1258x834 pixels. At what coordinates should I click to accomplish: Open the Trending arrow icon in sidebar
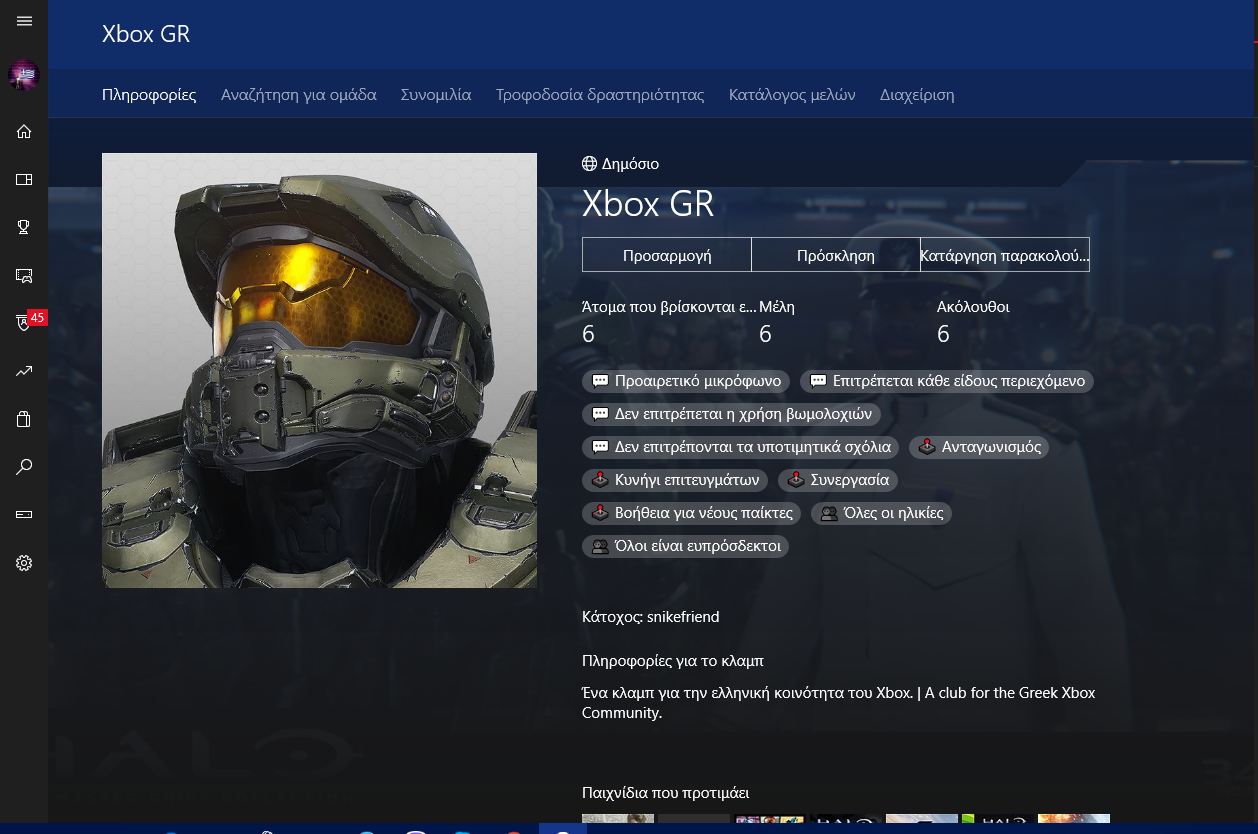[24, 371]
